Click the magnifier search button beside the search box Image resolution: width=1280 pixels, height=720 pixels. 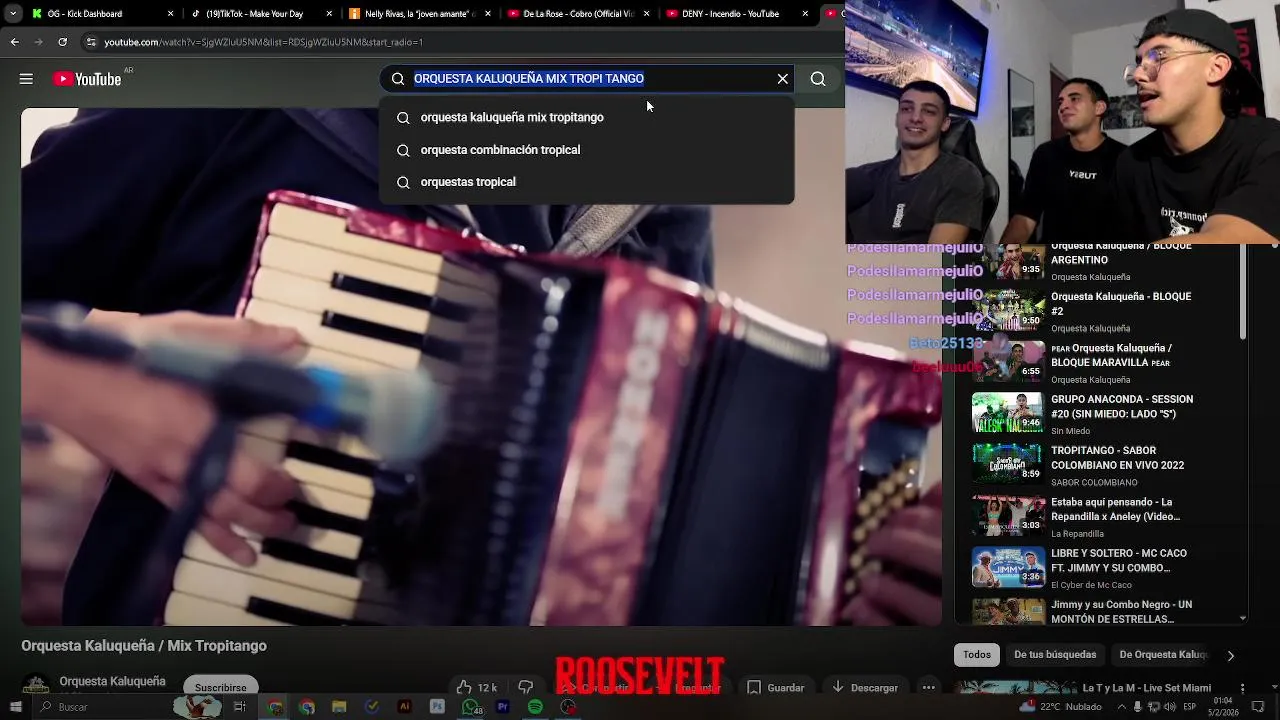pyautogui.click(x=818, y=78)
